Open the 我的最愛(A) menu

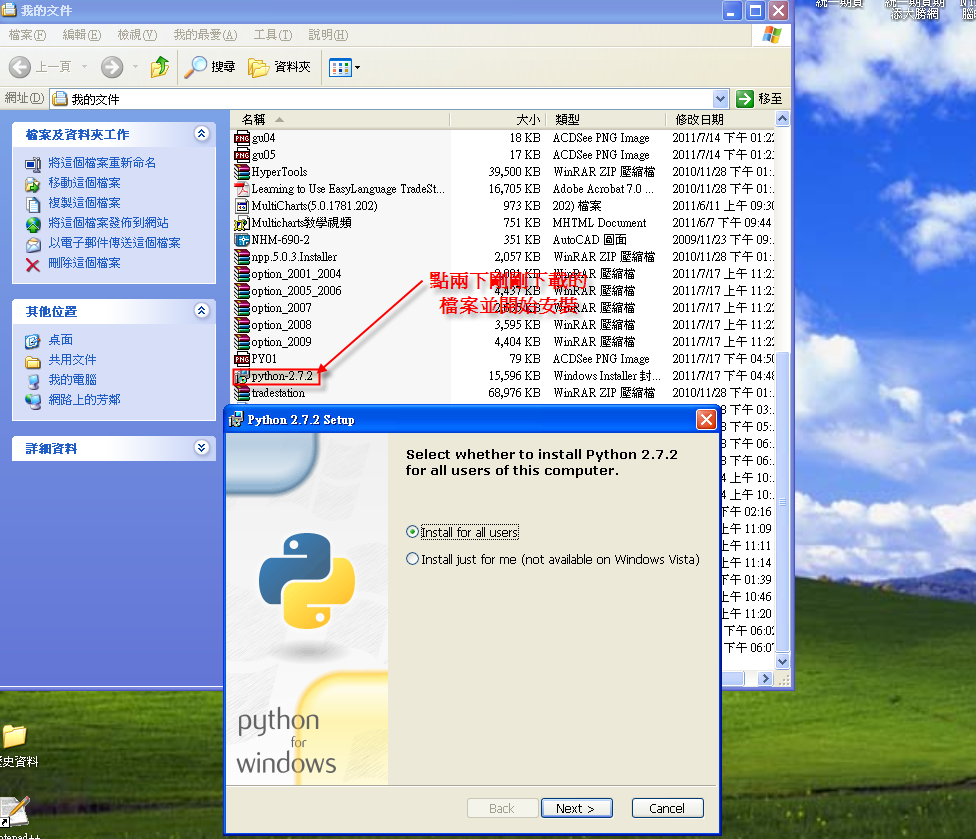[x=205, y=35]
